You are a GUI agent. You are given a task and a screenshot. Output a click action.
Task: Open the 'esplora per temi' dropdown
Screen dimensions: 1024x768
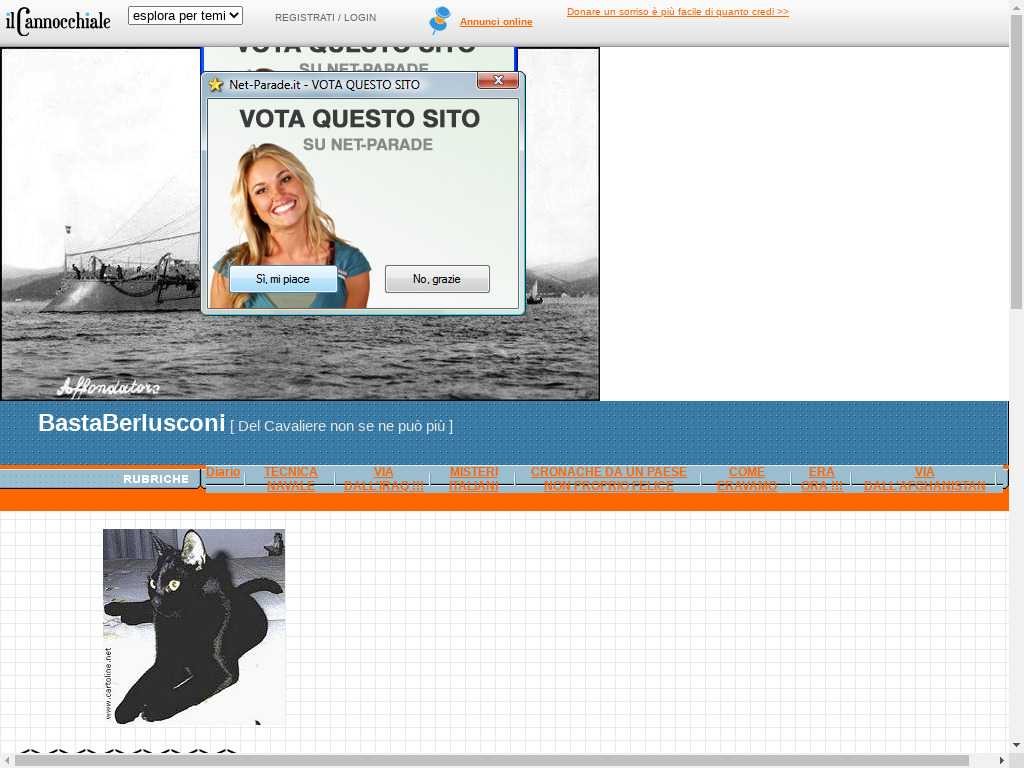(x=185, y=16)
